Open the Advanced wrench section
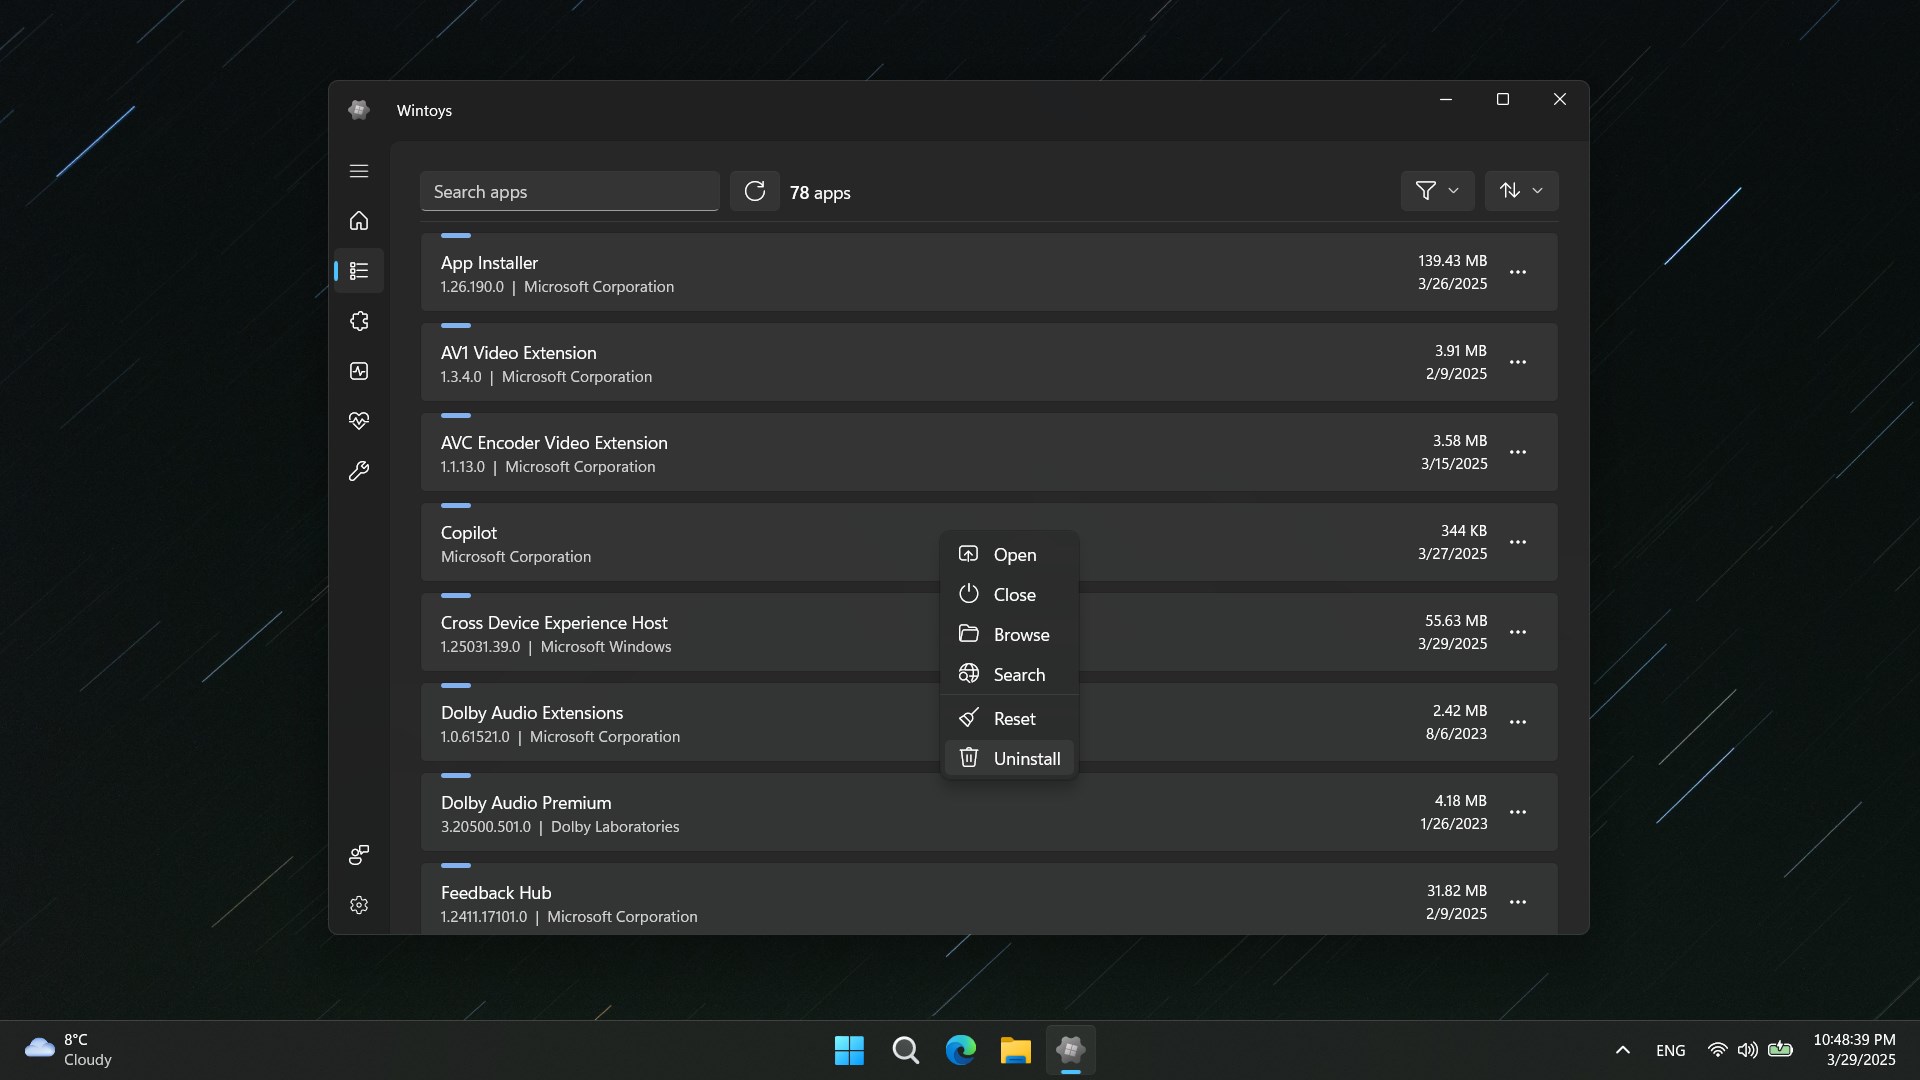Screen dimensions: 1920x1080 point(358,471)
